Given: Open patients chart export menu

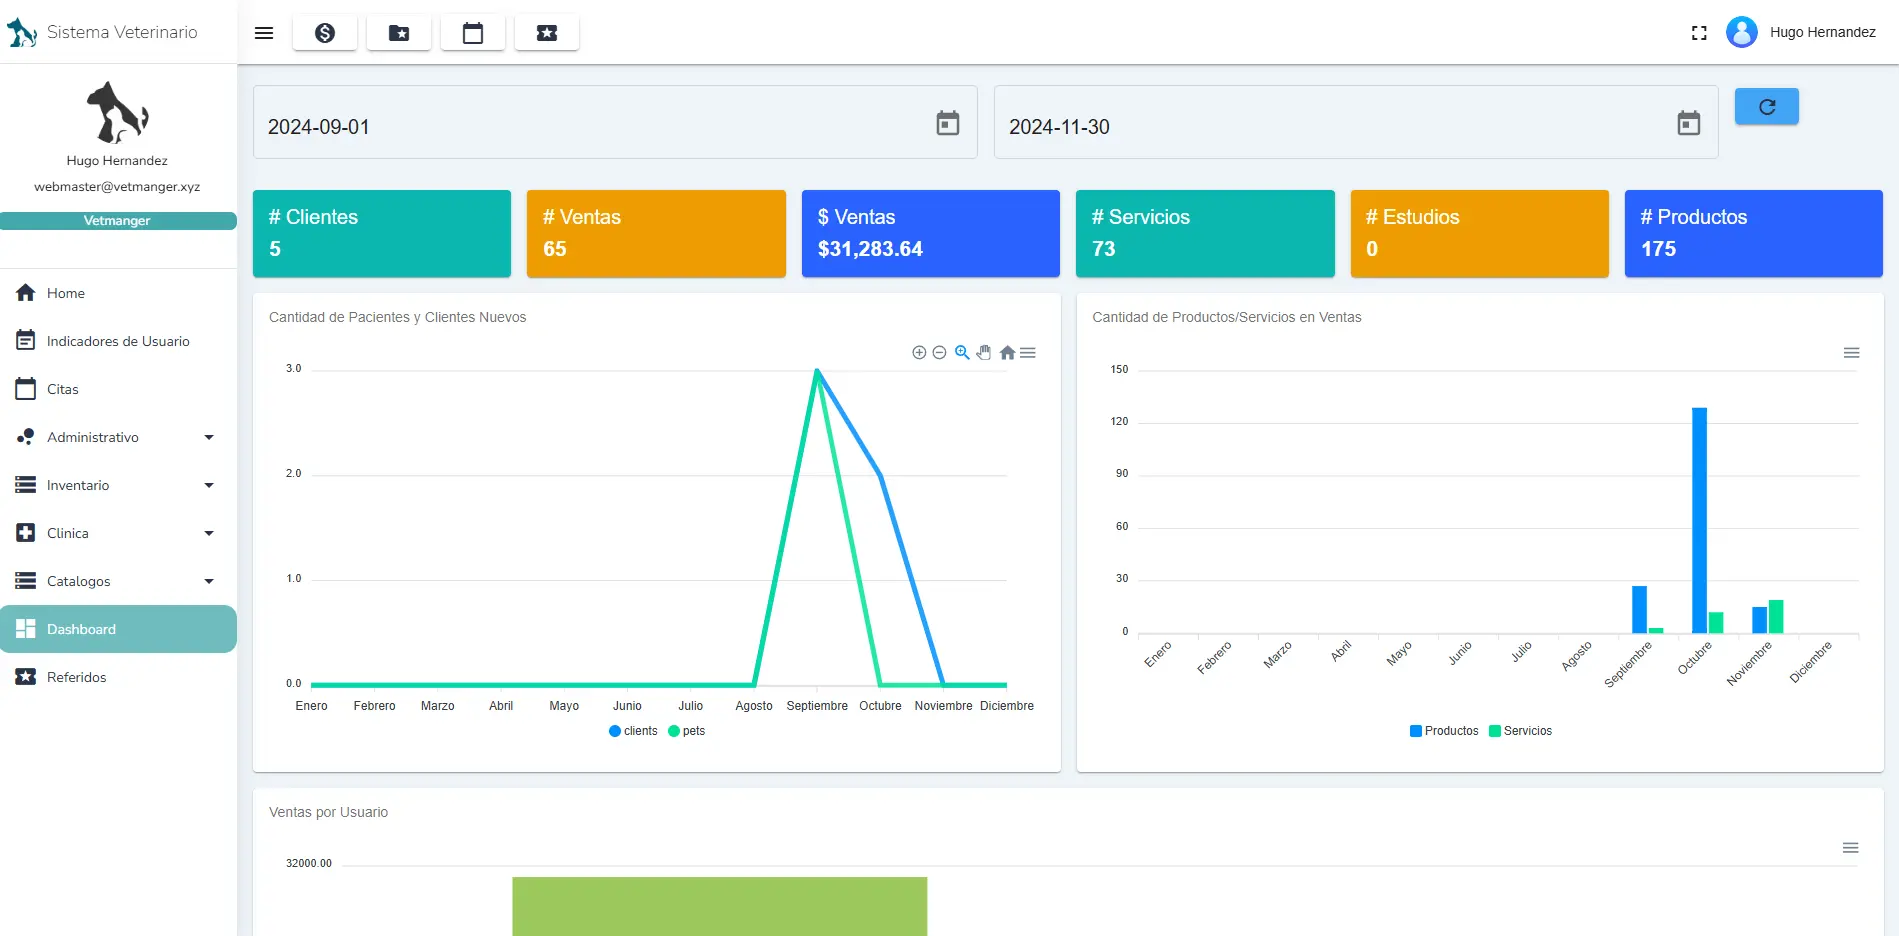Looking at the screenshot, I should point(1028,352).
